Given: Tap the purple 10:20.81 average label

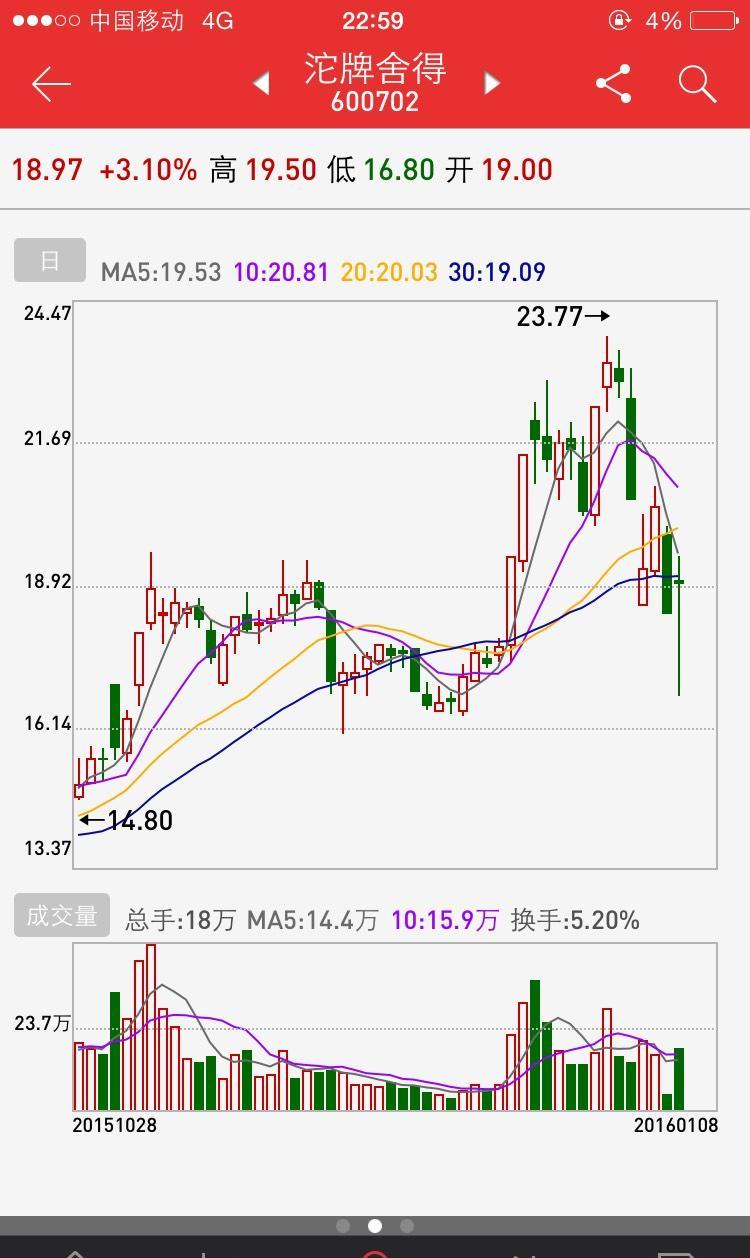Looking at the screenshot, I should click(281, 271).
